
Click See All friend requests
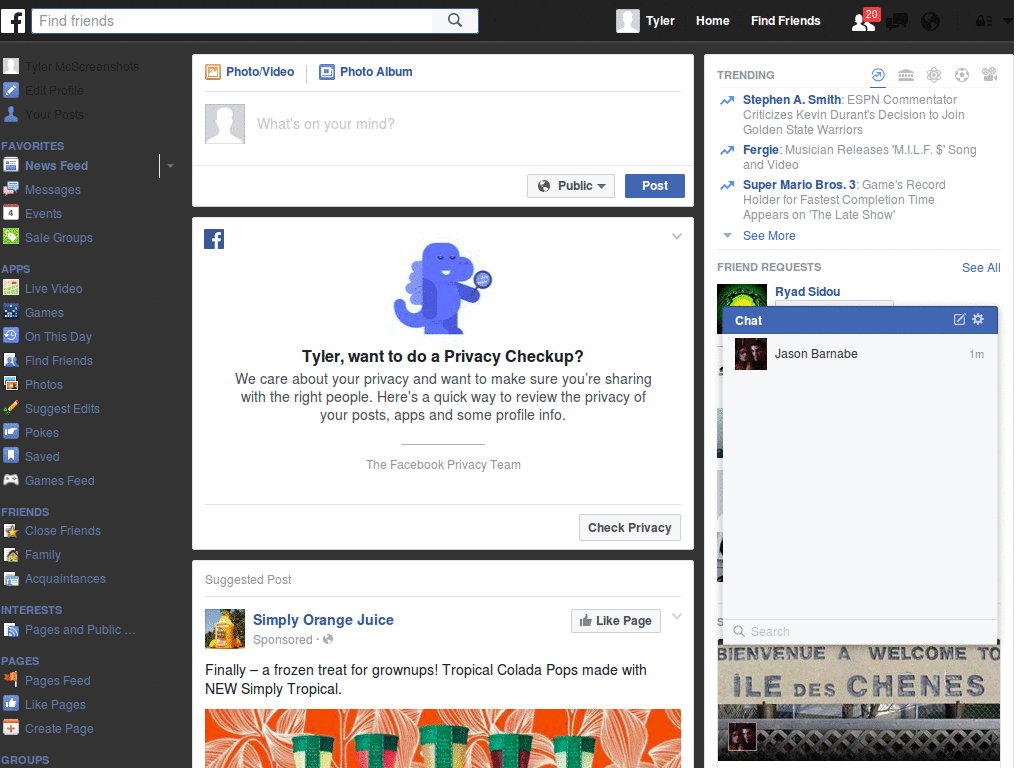981,268
